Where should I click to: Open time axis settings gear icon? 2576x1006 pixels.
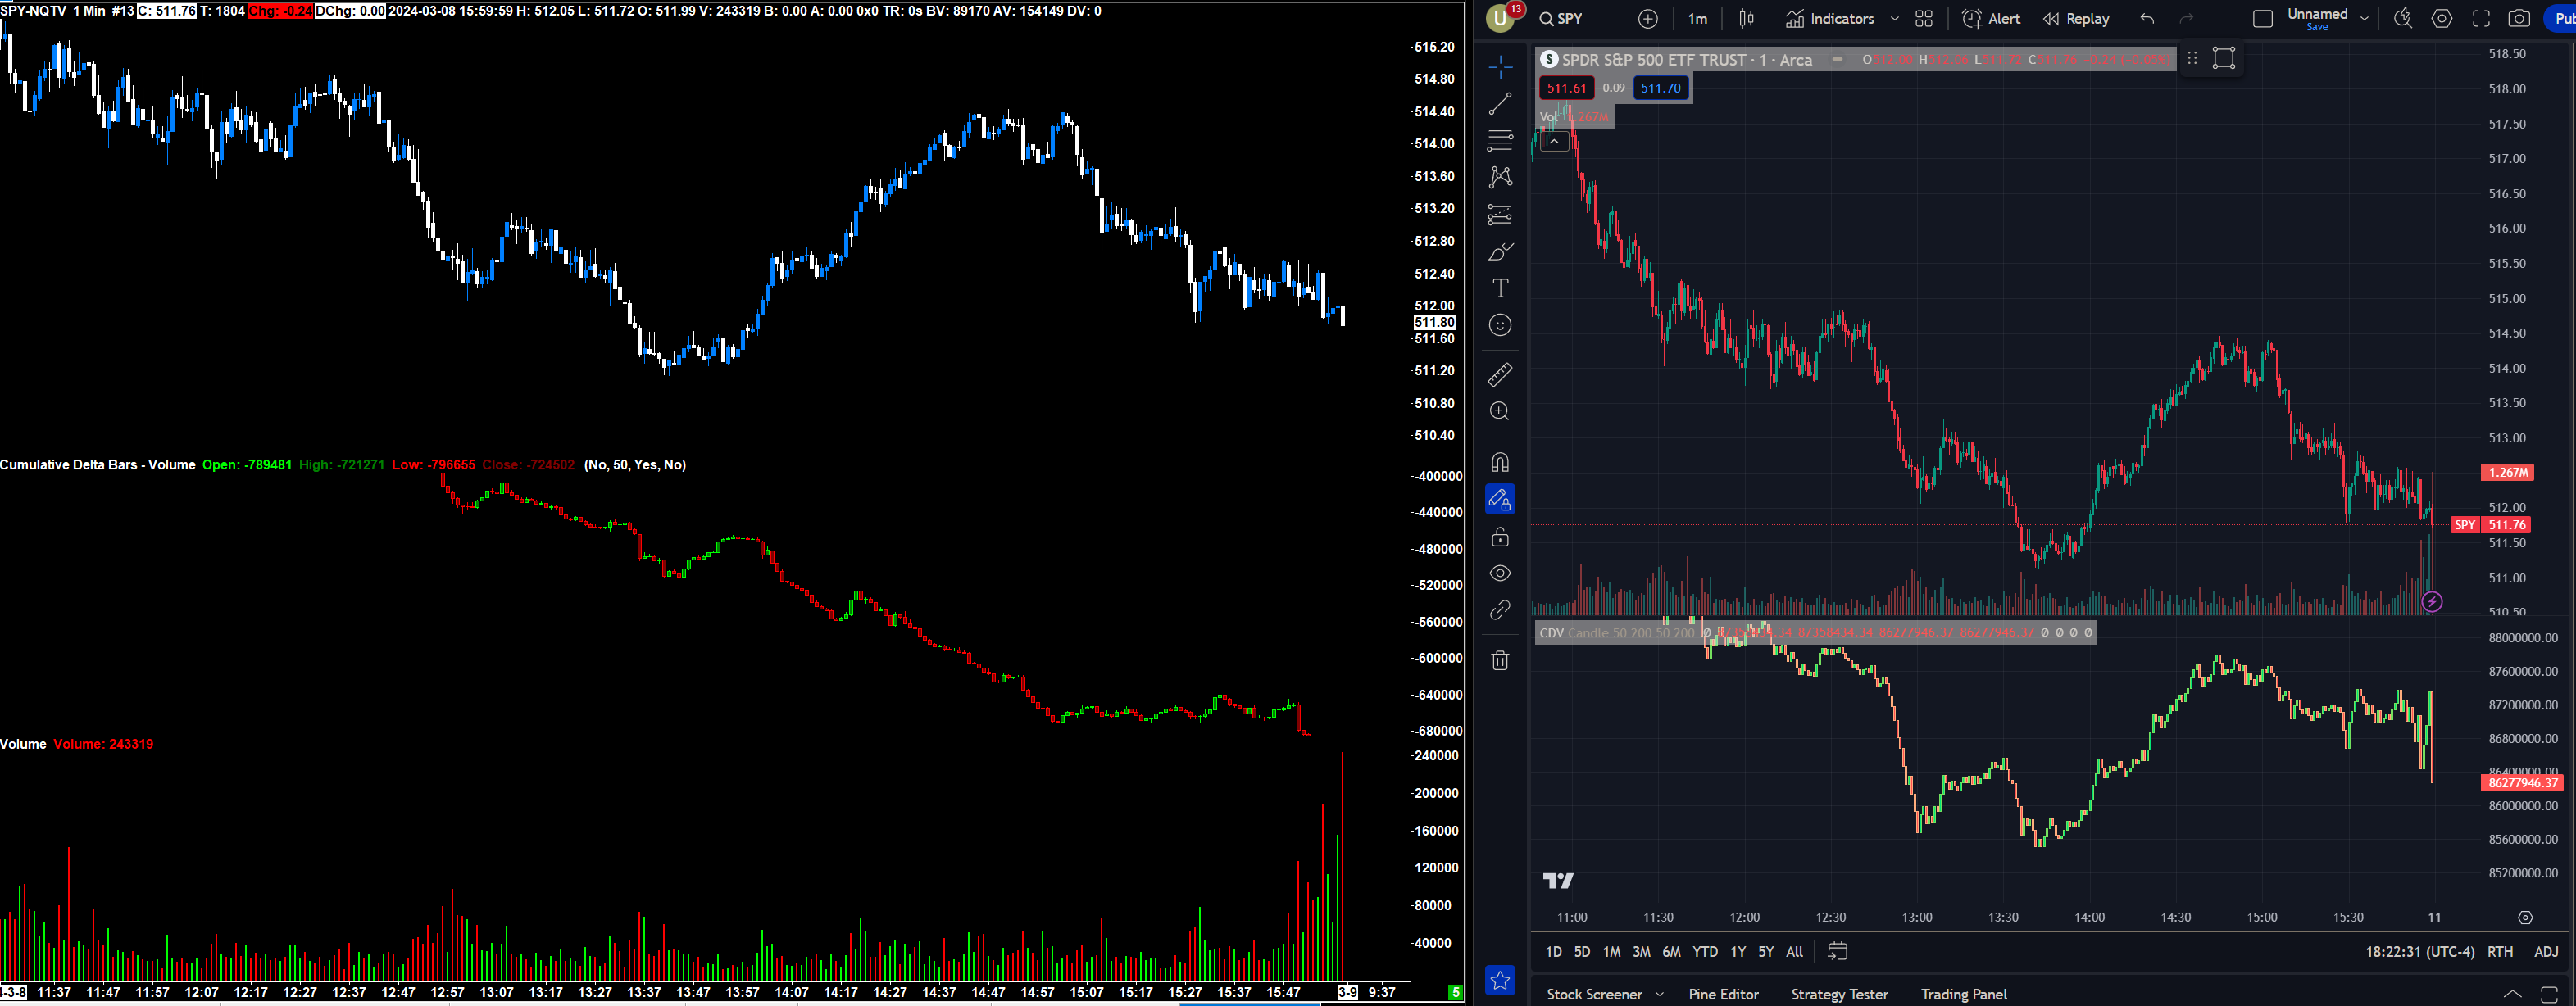2525,917
